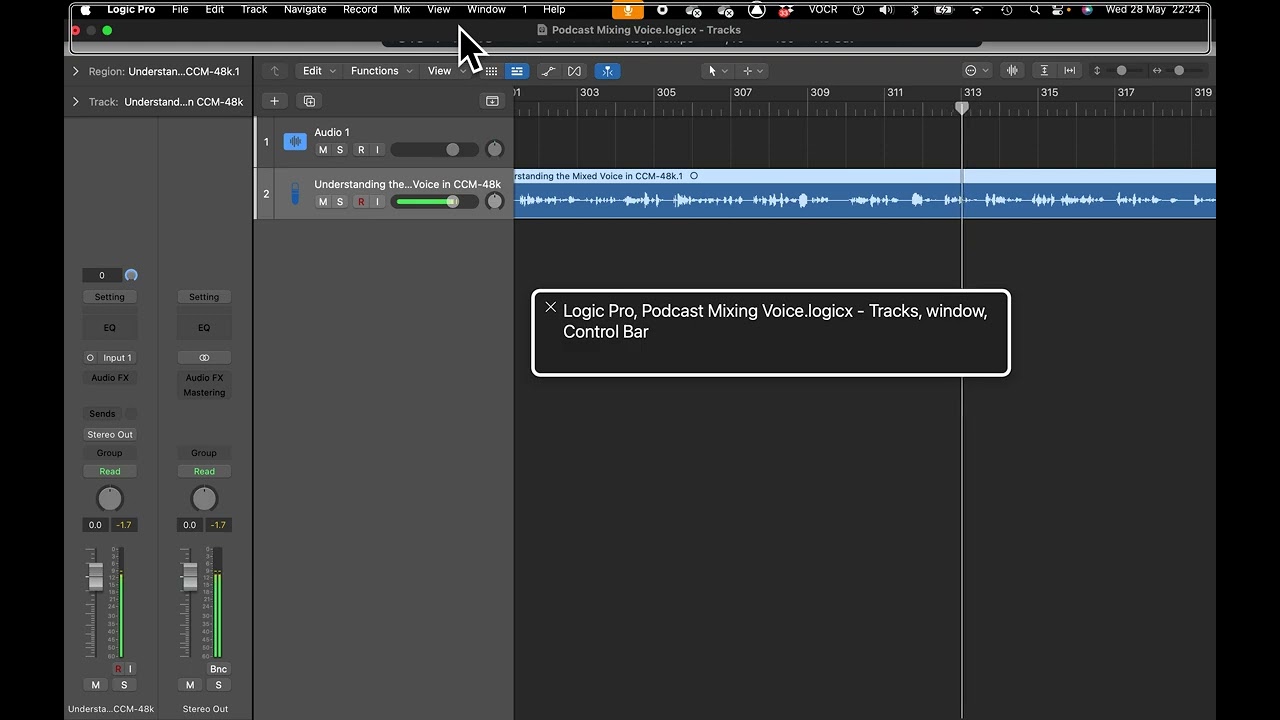
Task: Open the secondary marquee tool menu
Action: 752,71
